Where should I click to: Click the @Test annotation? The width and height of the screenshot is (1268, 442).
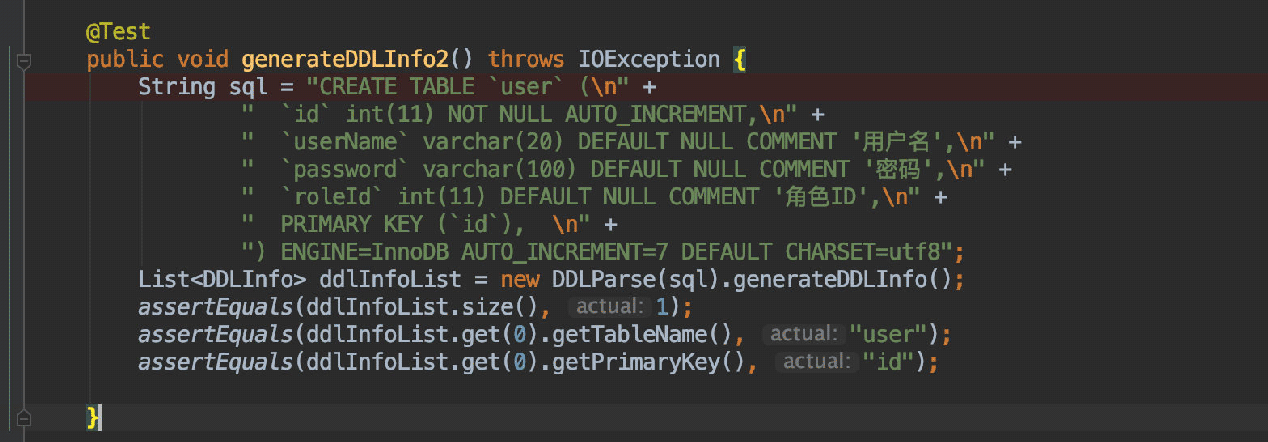pyautogui.click(x=119, y=33)
